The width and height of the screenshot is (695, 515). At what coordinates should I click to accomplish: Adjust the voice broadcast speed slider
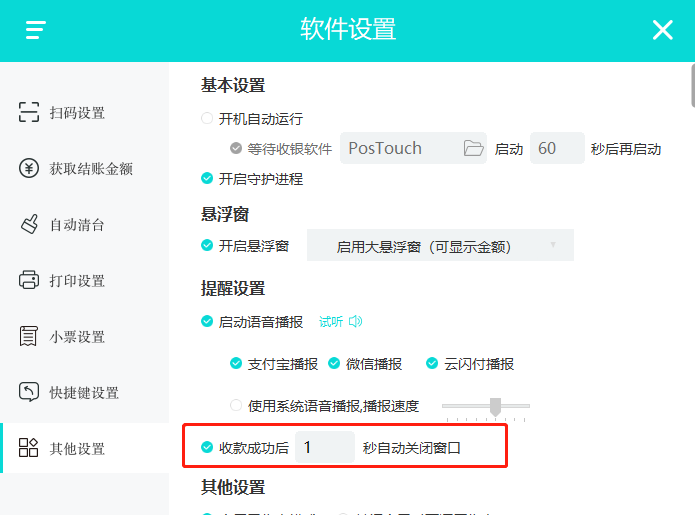point(495,406)
